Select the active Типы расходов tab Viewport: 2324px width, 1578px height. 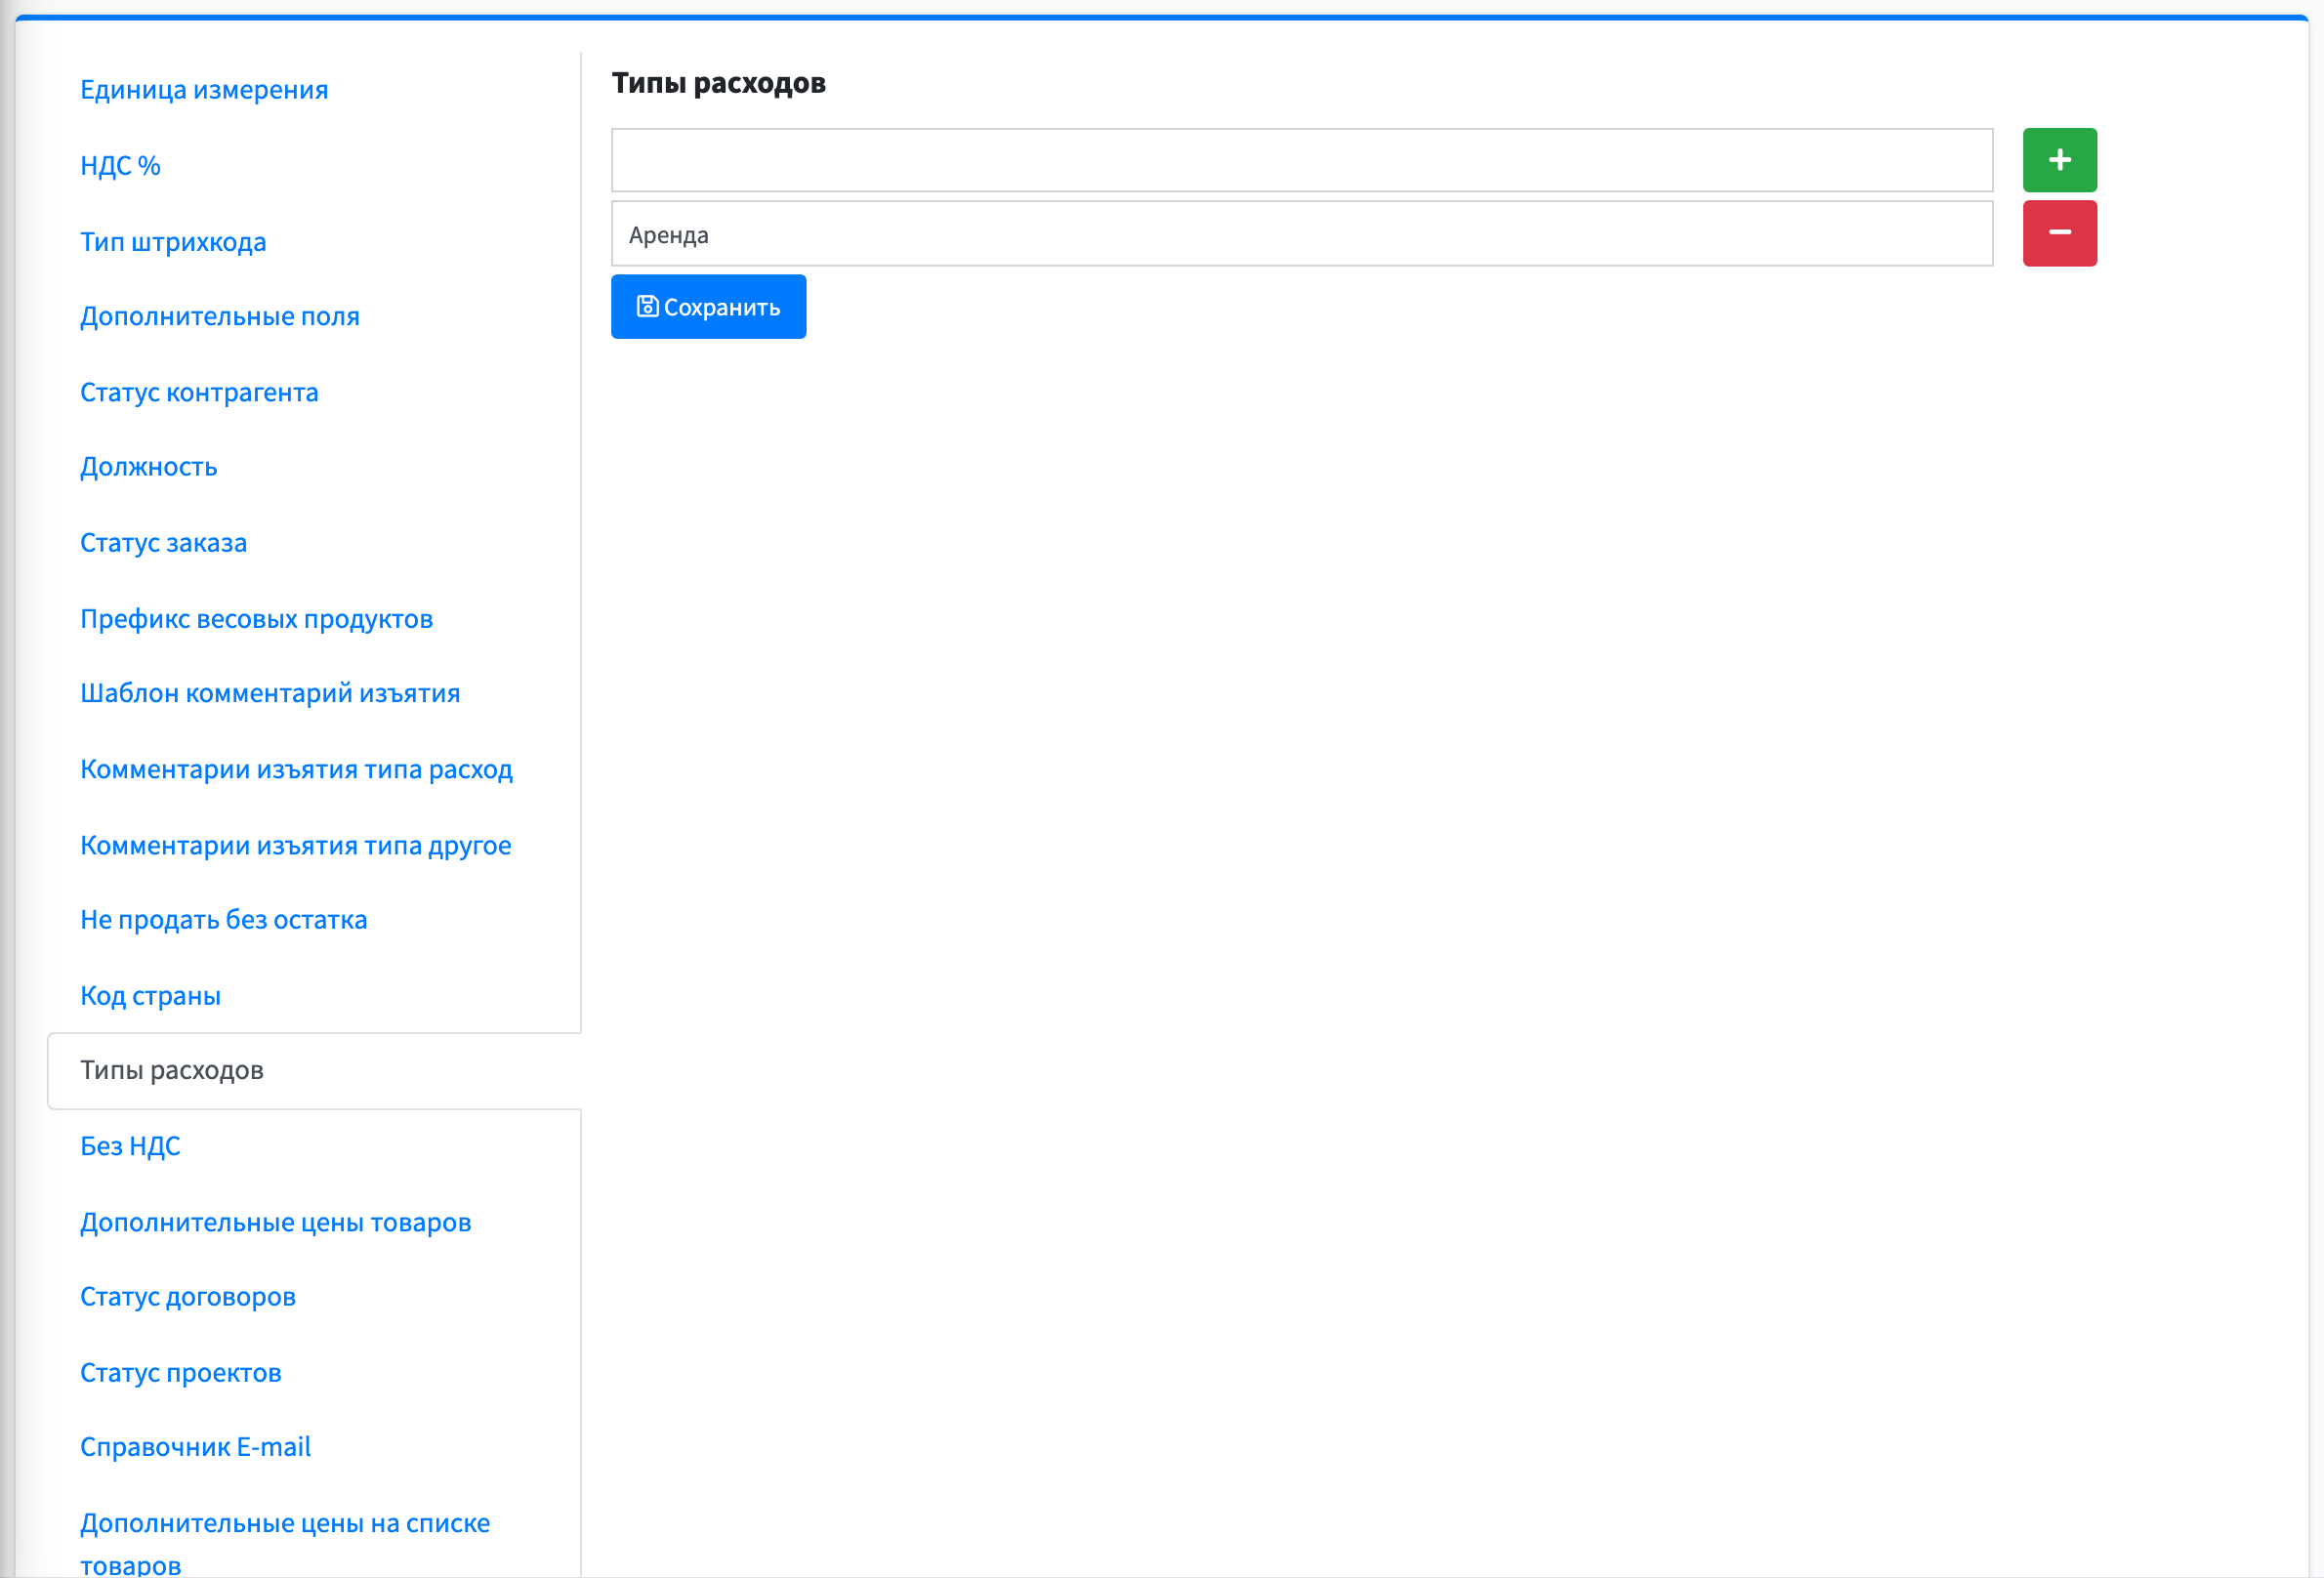click(314, 1071)
